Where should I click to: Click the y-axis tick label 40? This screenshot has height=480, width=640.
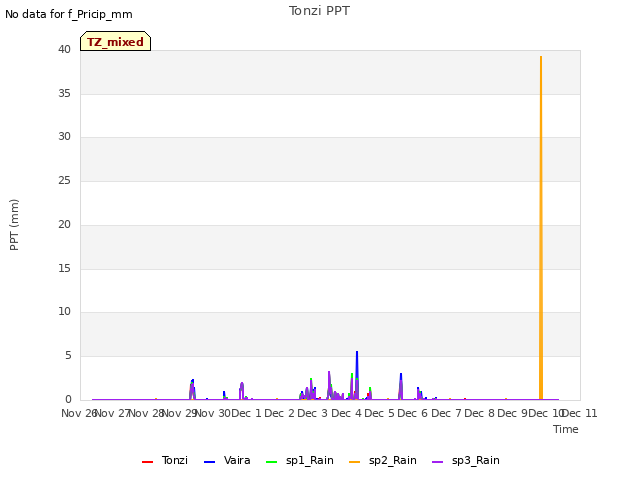pos(64,50)
